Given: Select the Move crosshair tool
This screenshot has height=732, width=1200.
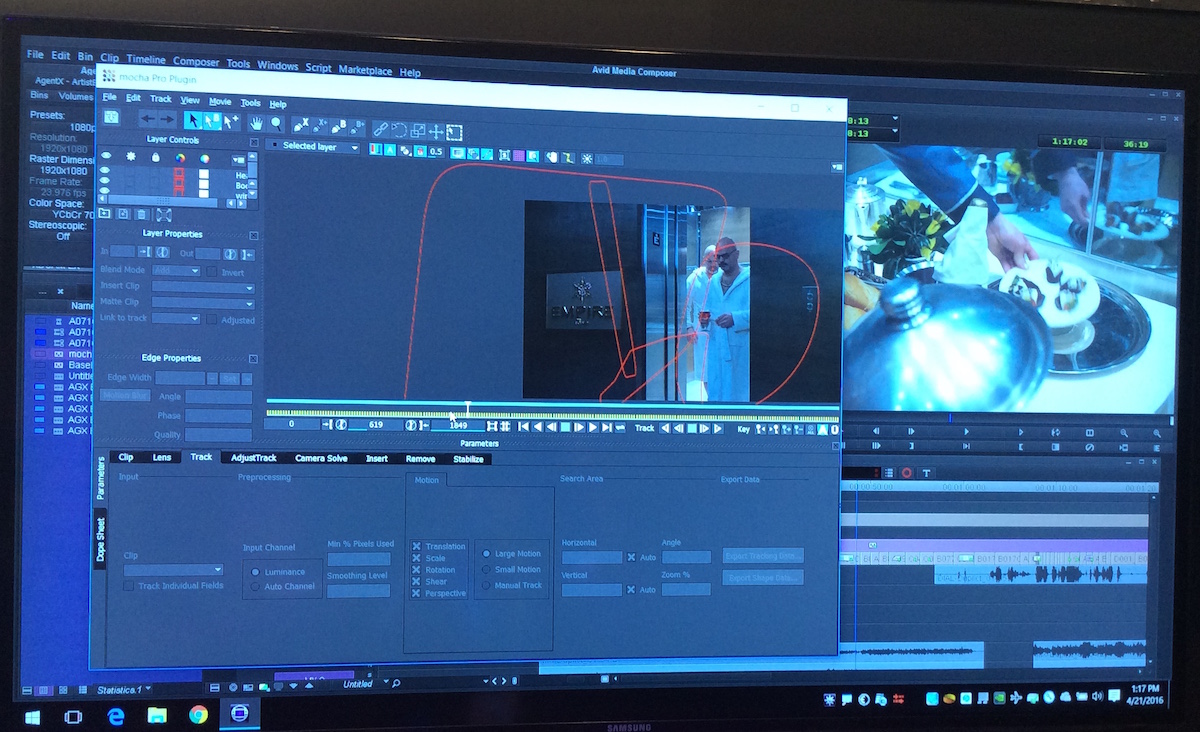Looking at the screenshot, I should 436,132.
